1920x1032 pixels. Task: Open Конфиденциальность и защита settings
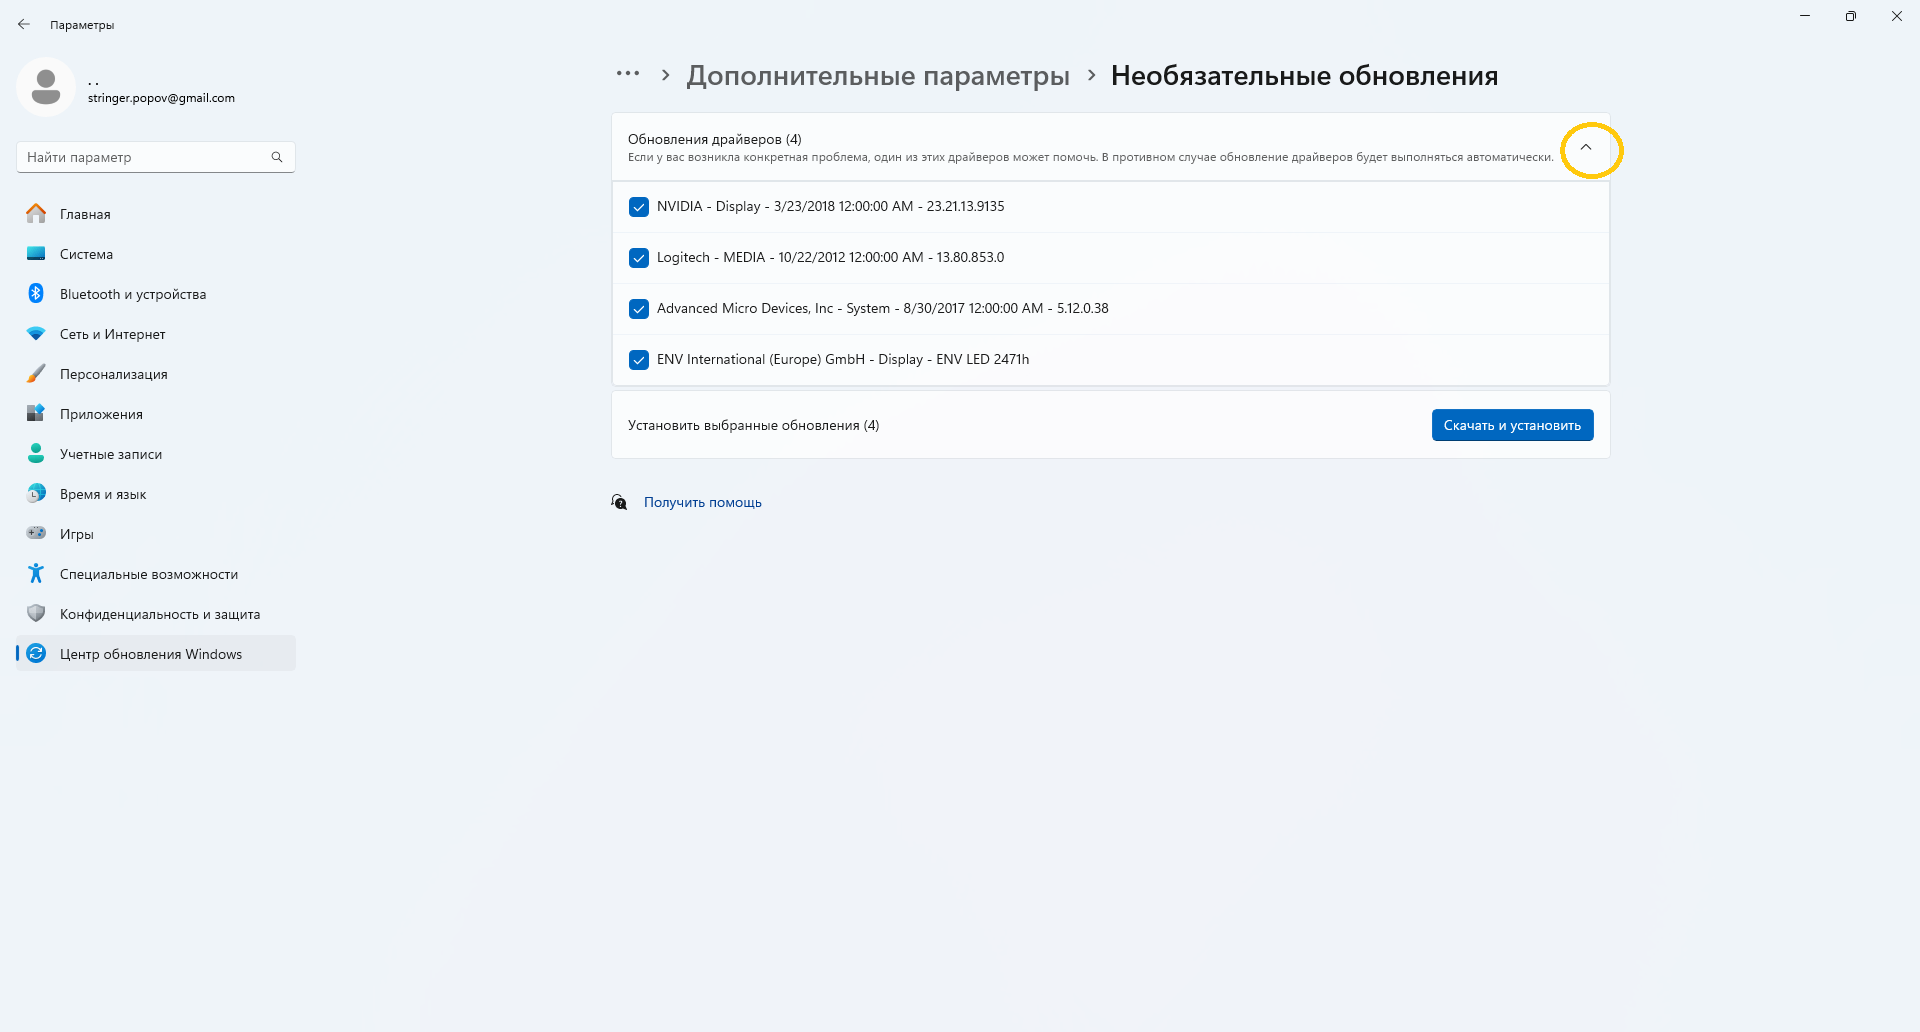tap(160, 614)
